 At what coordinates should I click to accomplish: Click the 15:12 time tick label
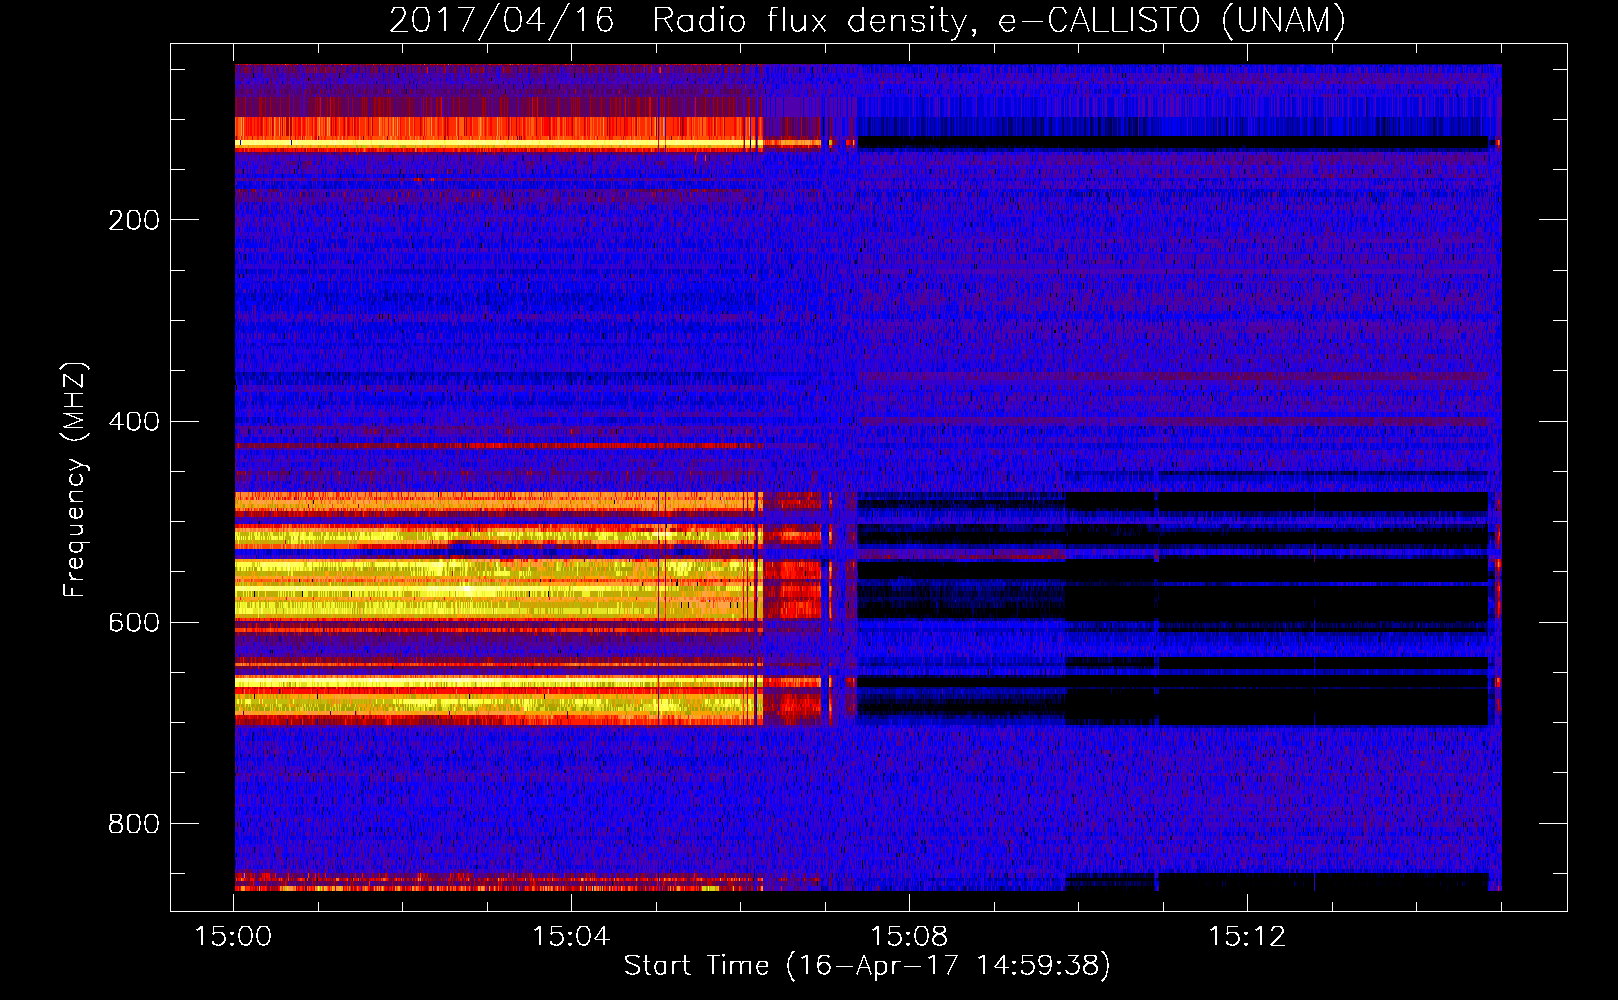pos(1246,936)
